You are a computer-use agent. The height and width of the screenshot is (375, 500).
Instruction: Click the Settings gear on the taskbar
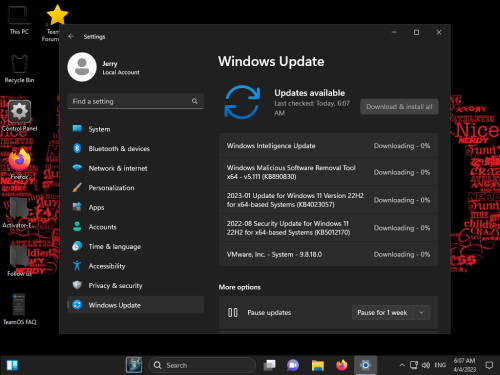pyautogui.click(x=366, y=365)
